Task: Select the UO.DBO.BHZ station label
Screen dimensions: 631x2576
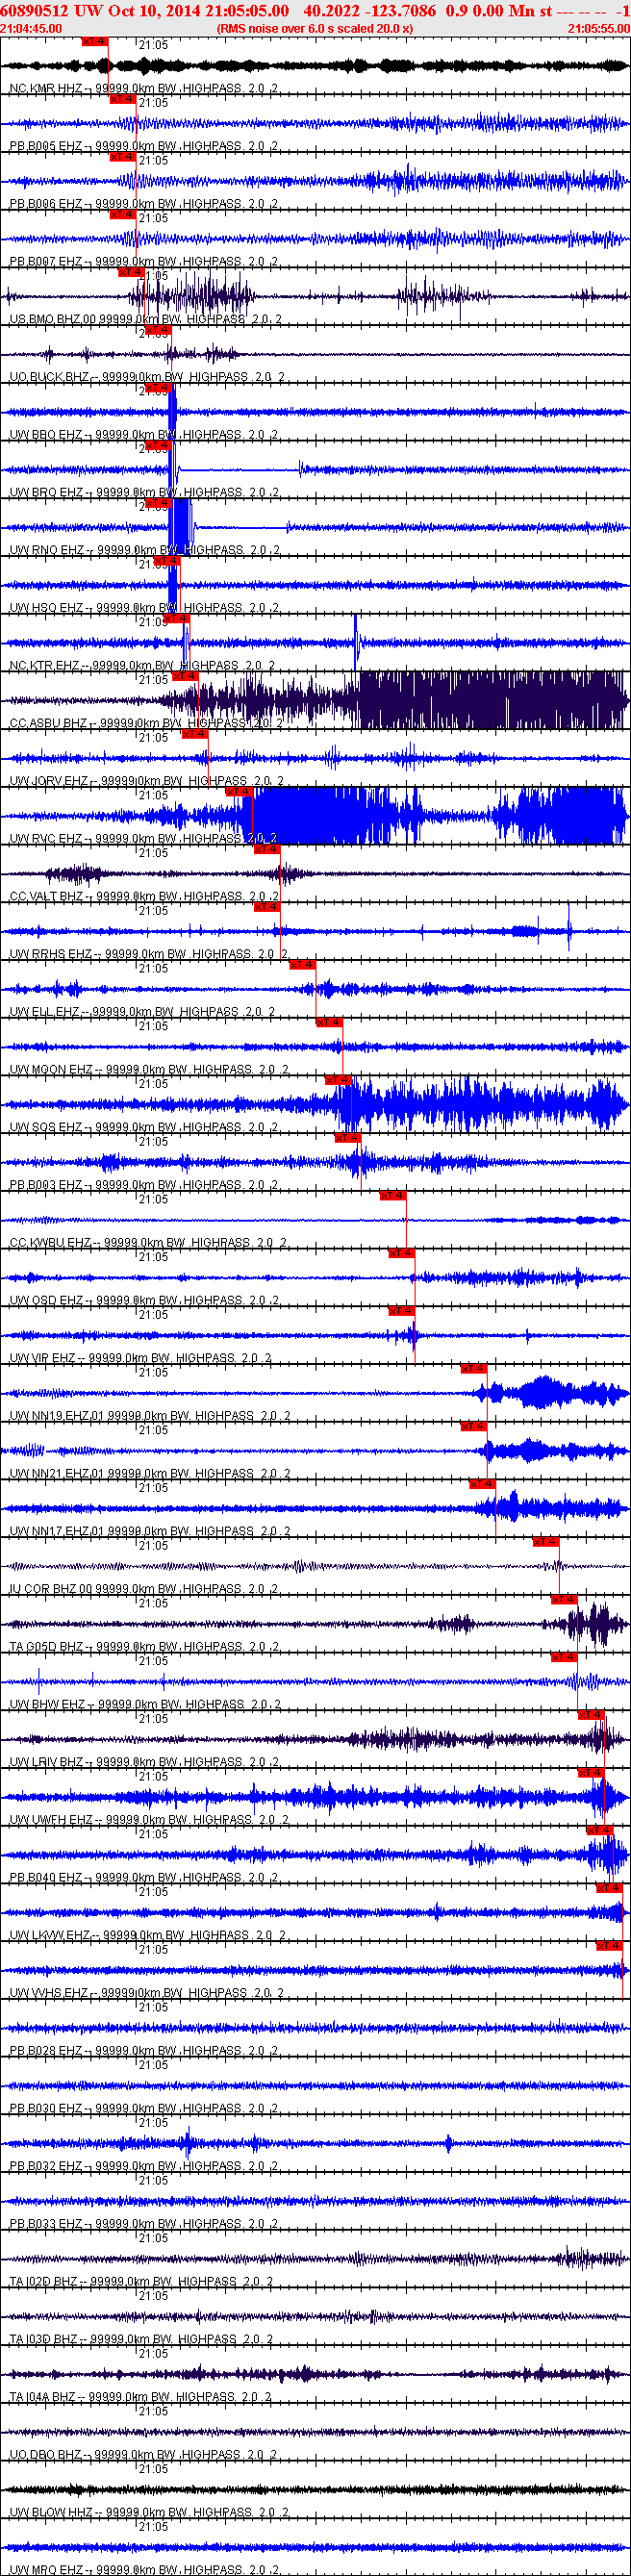Action: tap(144, 2456)
